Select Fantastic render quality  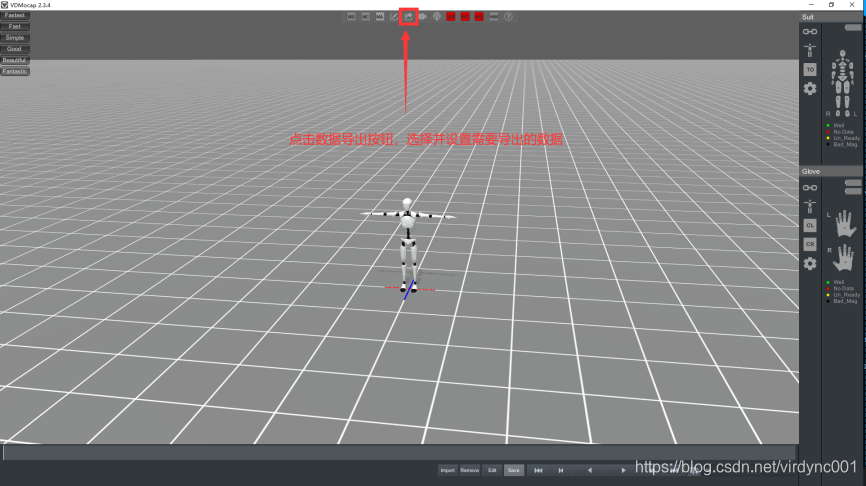pyautogui.click(x=15, y=72)
